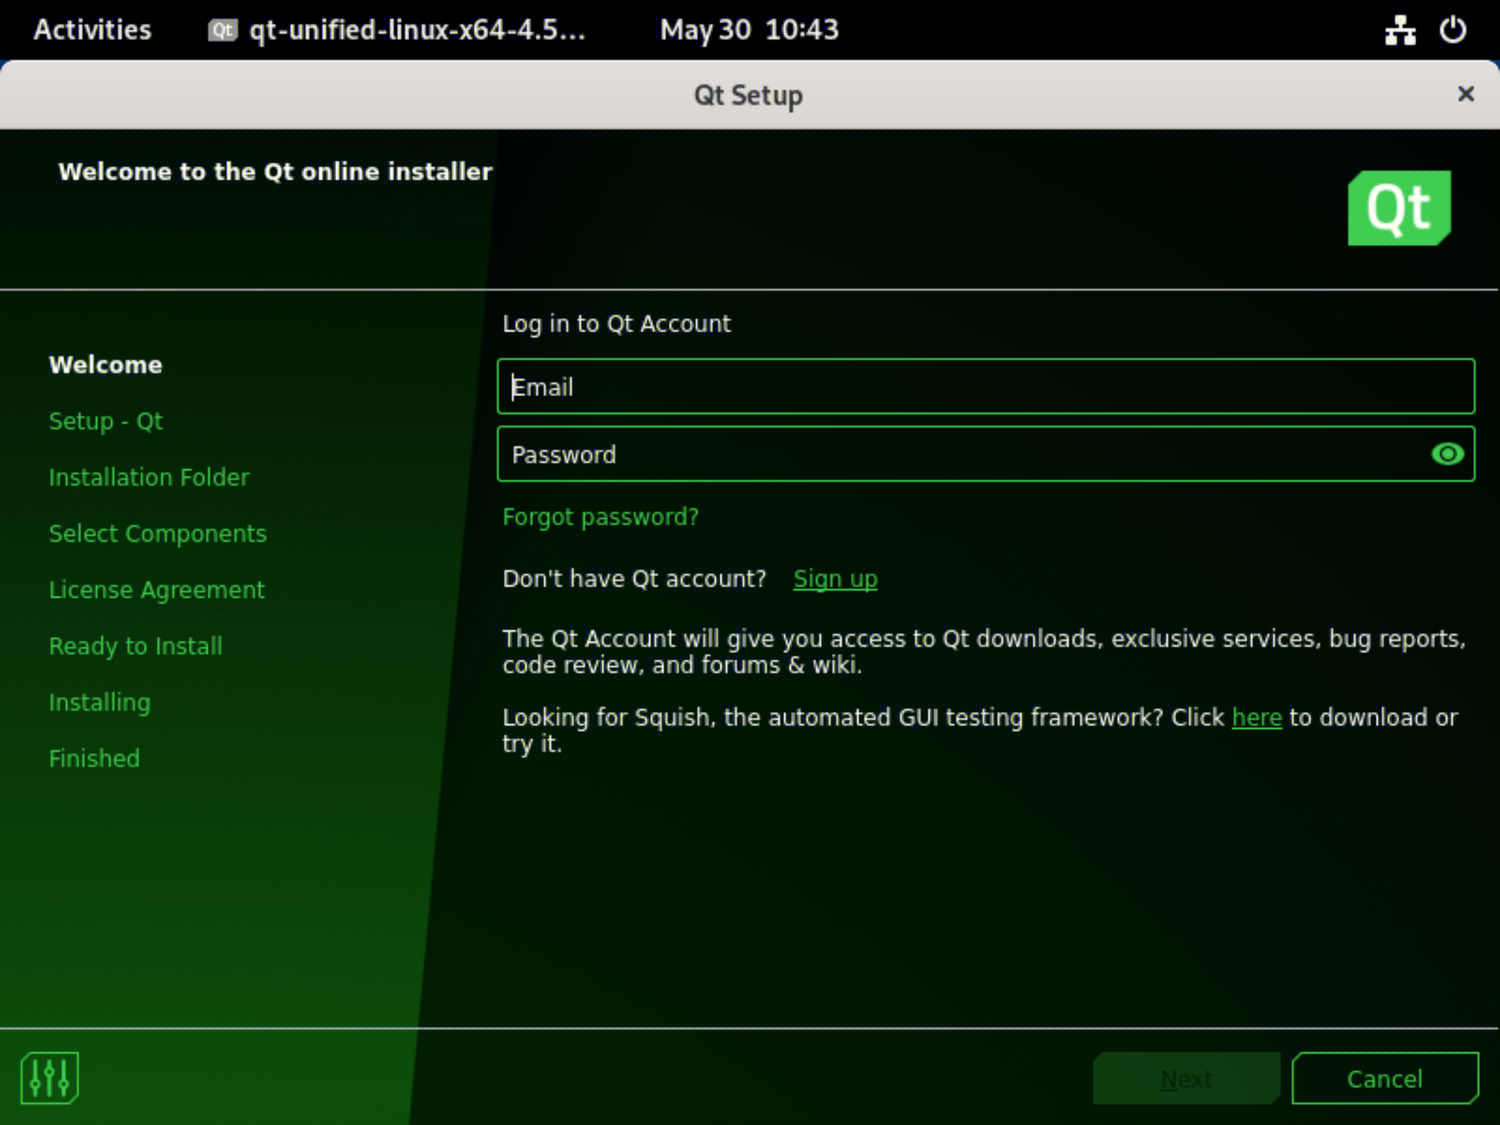The image size is (1500, 1125).
Task: Open the Squish 'here' download link
Action: click(x=1257, y=717)
